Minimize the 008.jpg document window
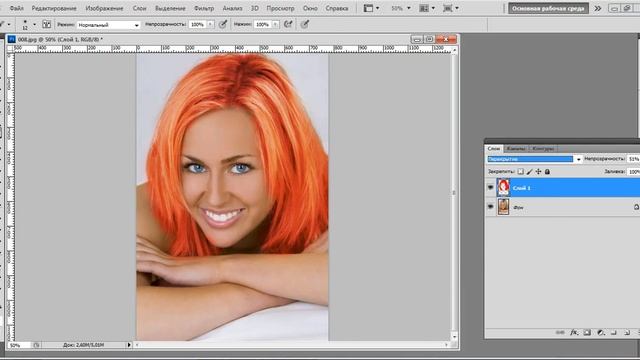 point(417,39)
